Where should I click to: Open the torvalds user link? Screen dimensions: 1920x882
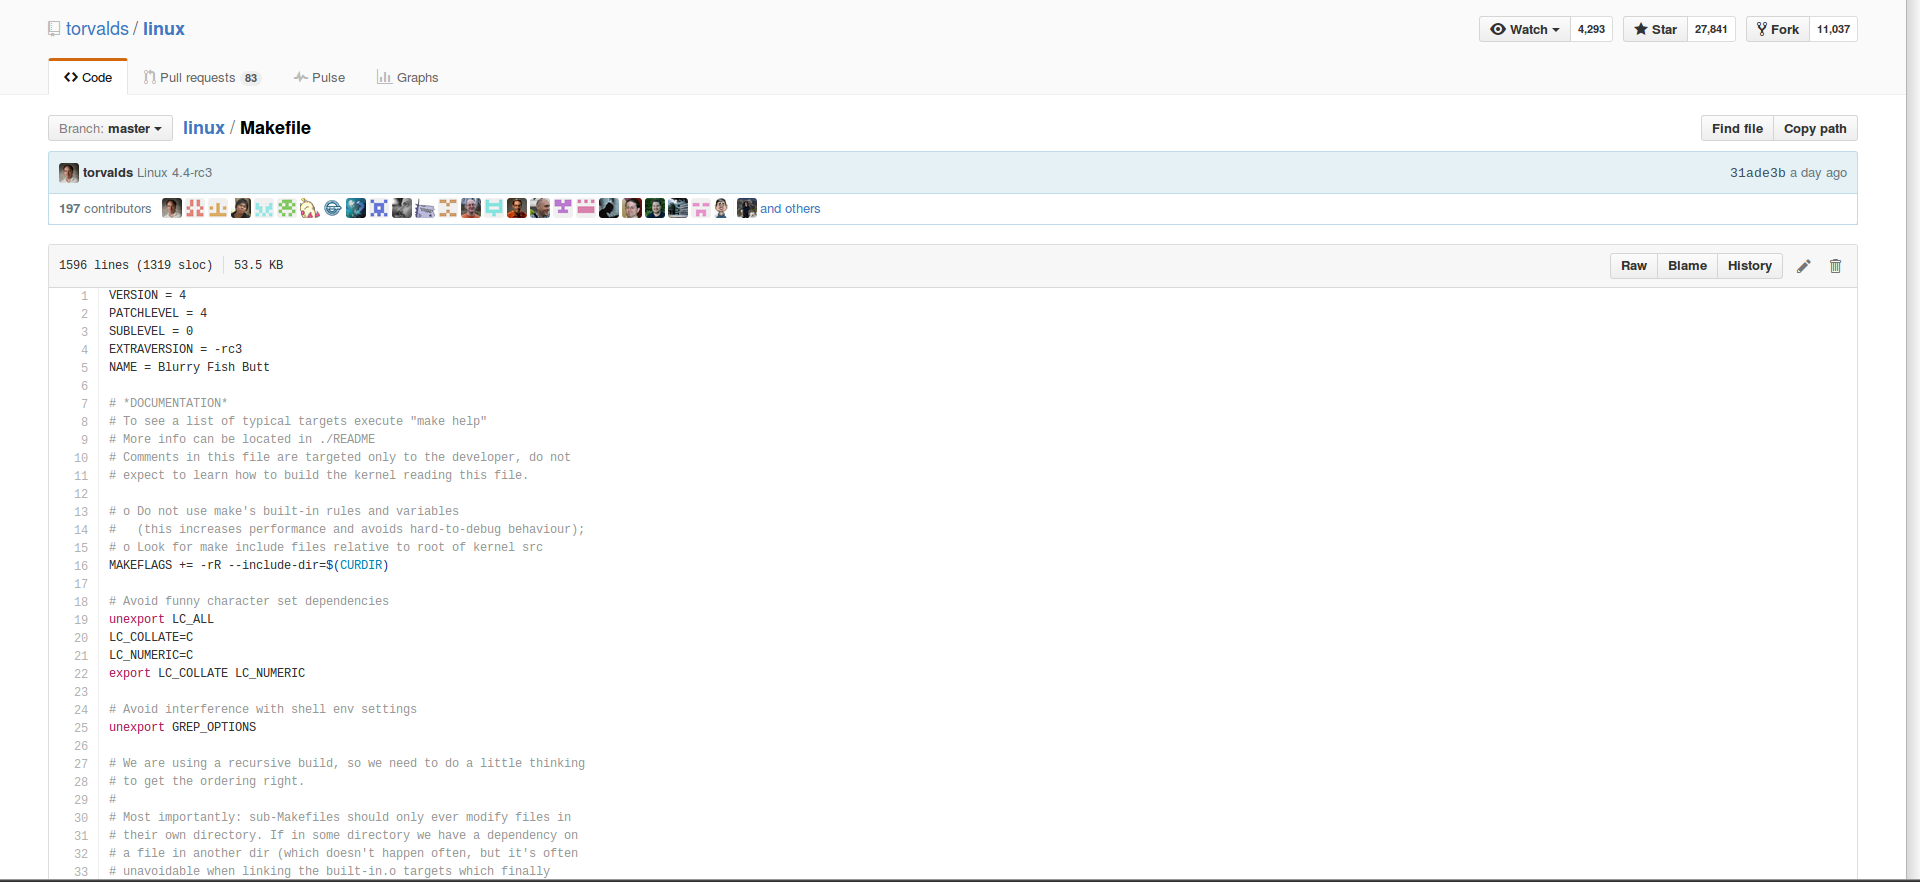pyautogui.click(x=97, y=29)
